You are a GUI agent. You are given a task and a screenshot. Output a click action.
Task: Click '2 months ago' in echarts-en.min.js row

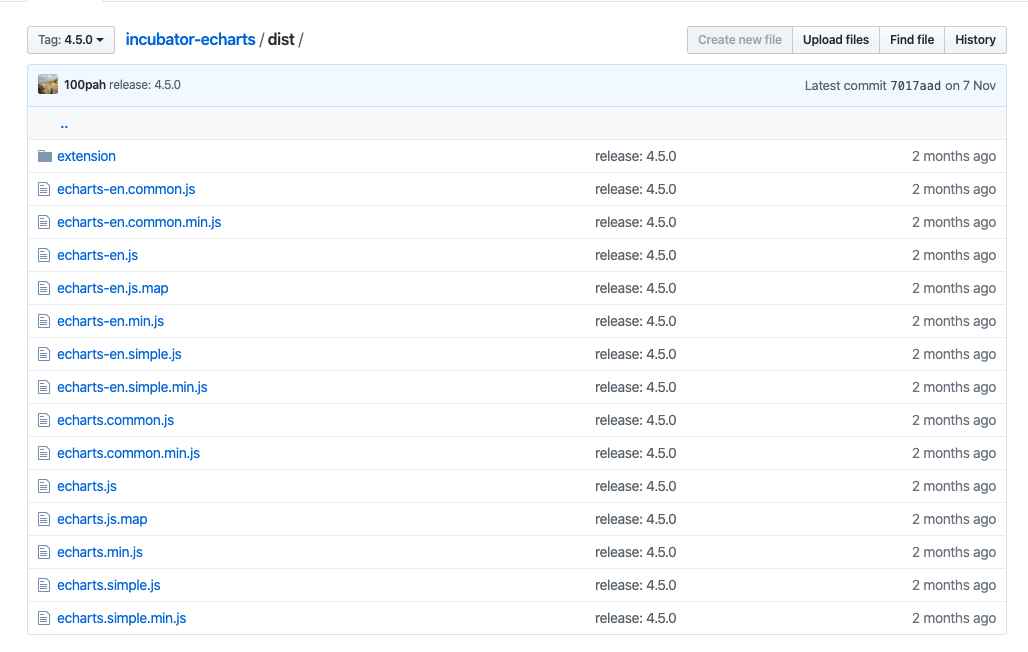[x=954, y=321]
